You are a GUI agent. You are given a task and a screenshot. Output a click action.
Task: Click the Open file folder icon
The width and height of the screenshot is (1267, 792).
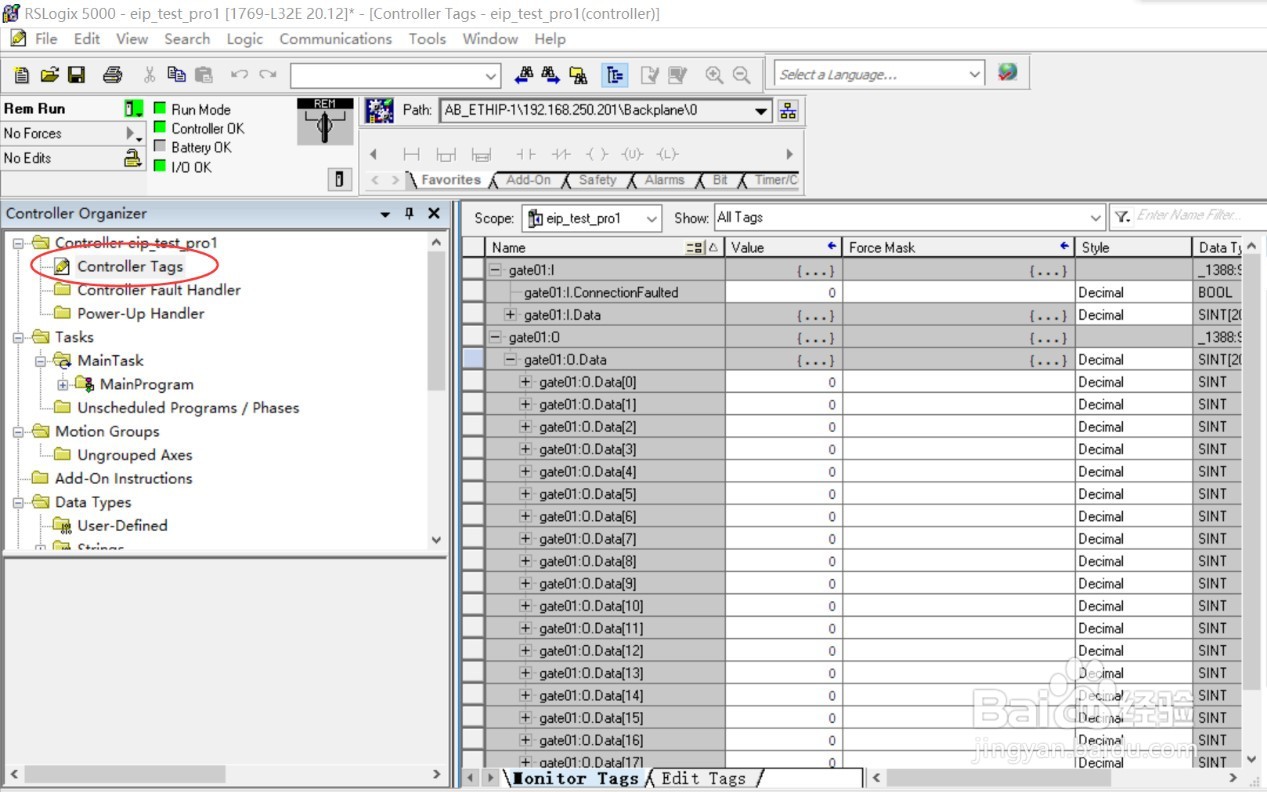(x=49, y=75)
